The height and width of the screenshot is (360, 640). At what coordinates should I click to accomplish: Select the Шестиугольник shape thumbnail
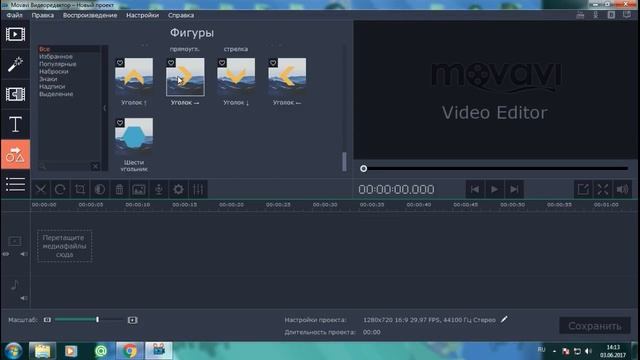(x=134, y=136)
